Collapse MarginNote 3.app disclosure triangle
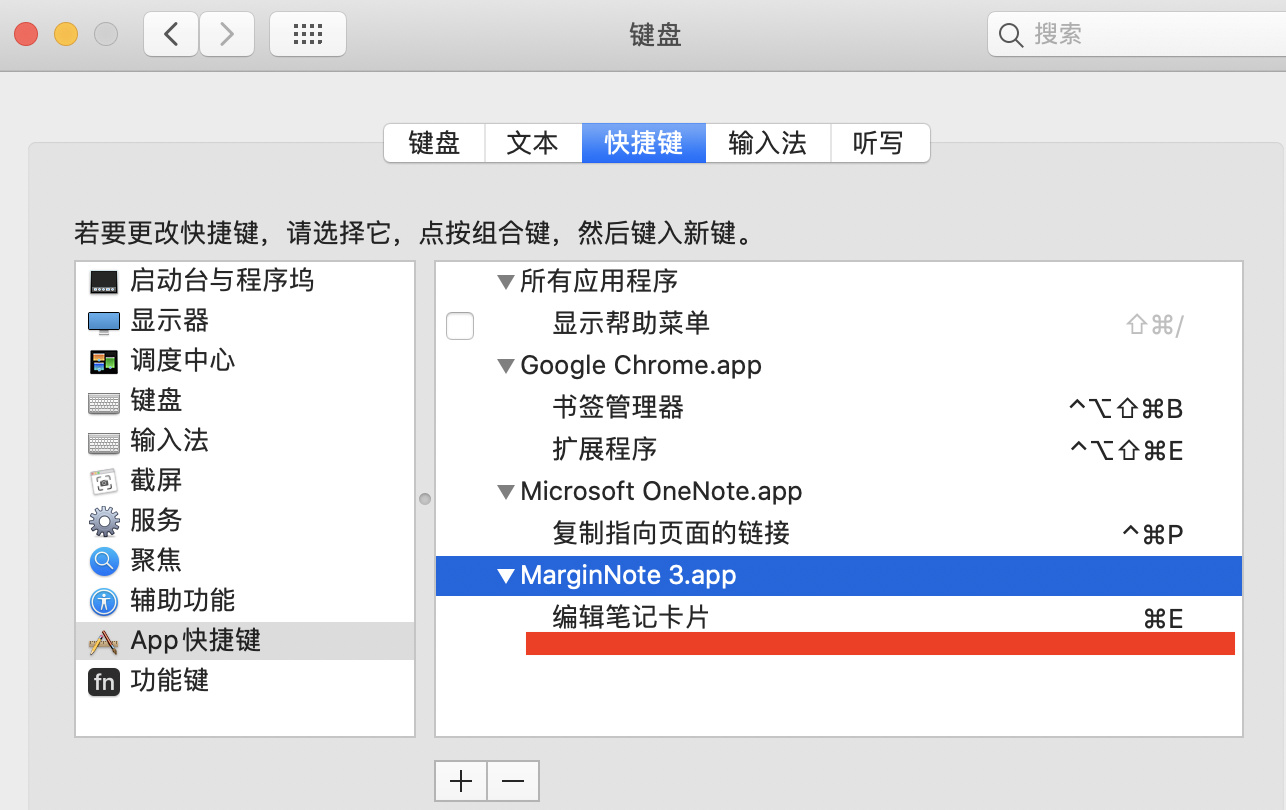The height and width of the screenshot is (810, 1286). pyautogui.click(x=506, y=576)
